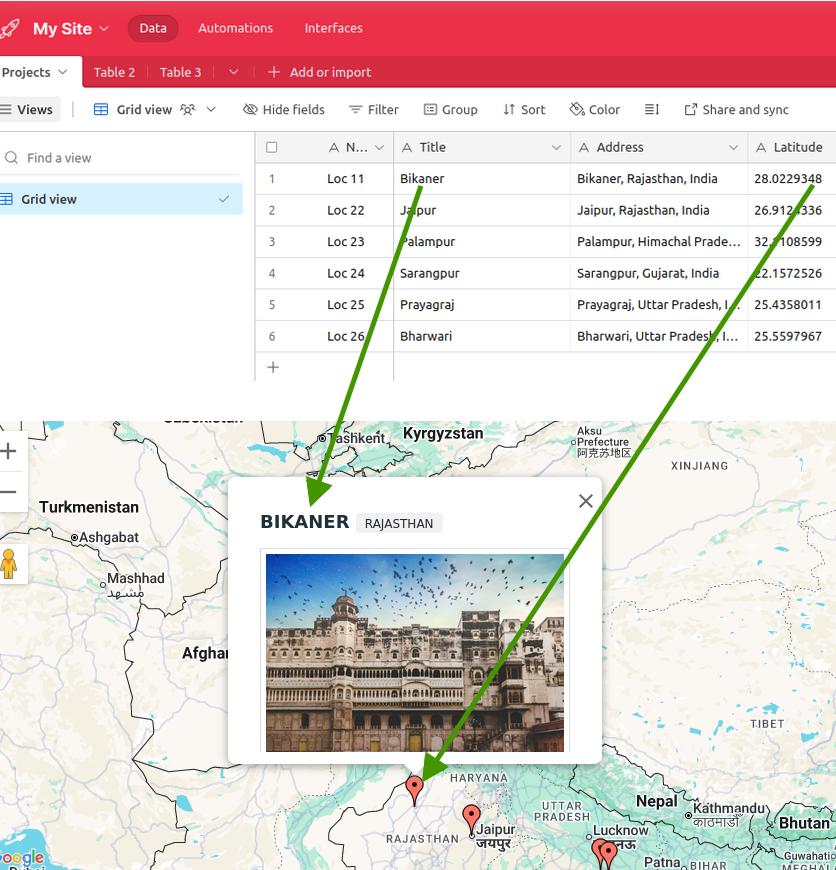Click the Bikaner map marker
Screen dimensions: 836x870
point(414,790)
